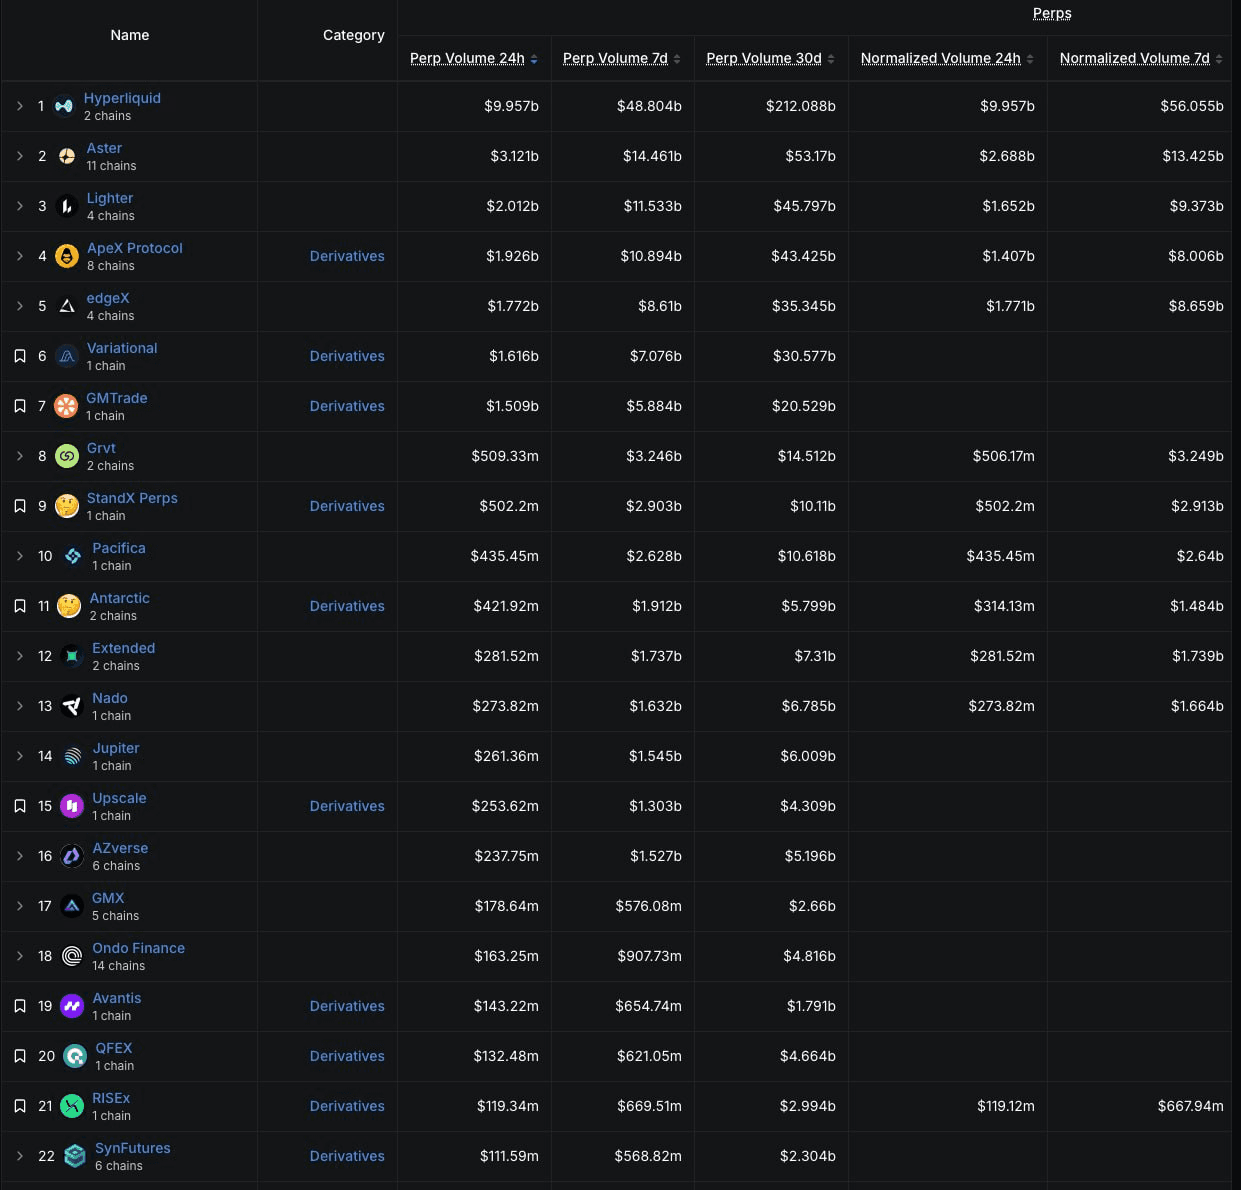Sort by Perp Volume 24h
1241x1190 pixels.
coord(474,58)
